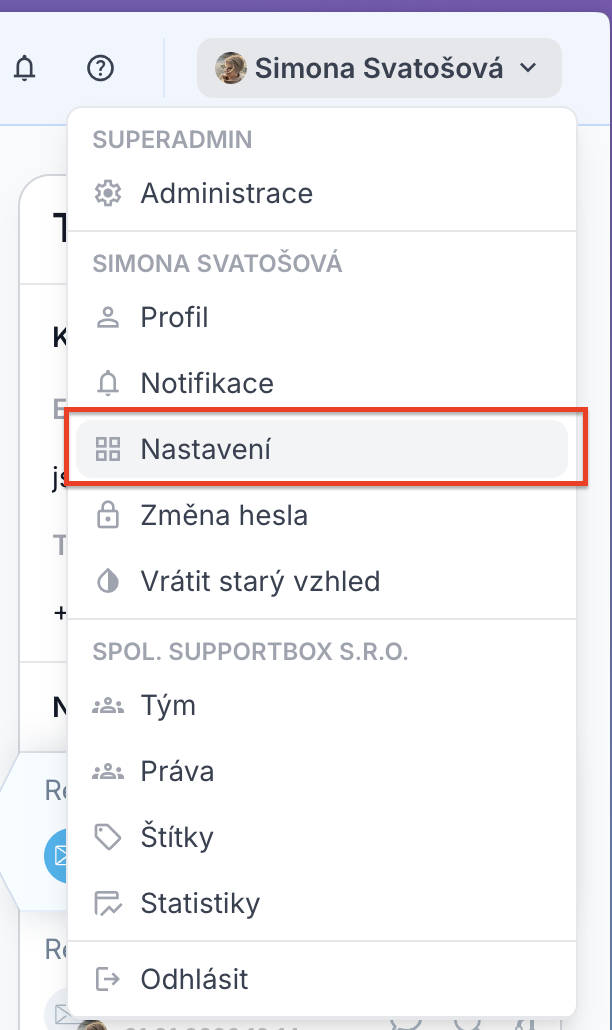This screenshot has height=1030, width=612.
Task: Click the Administrace gear icon
Action: coord(107,193)
